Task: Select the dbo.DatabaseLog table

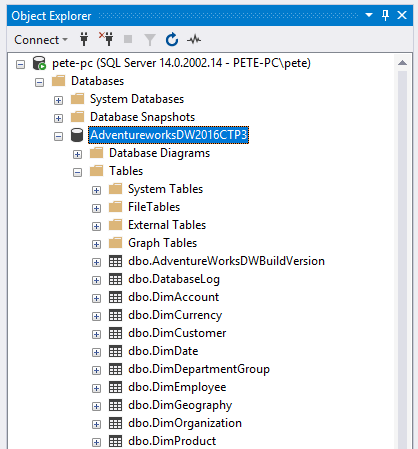Action: [174, 279]
